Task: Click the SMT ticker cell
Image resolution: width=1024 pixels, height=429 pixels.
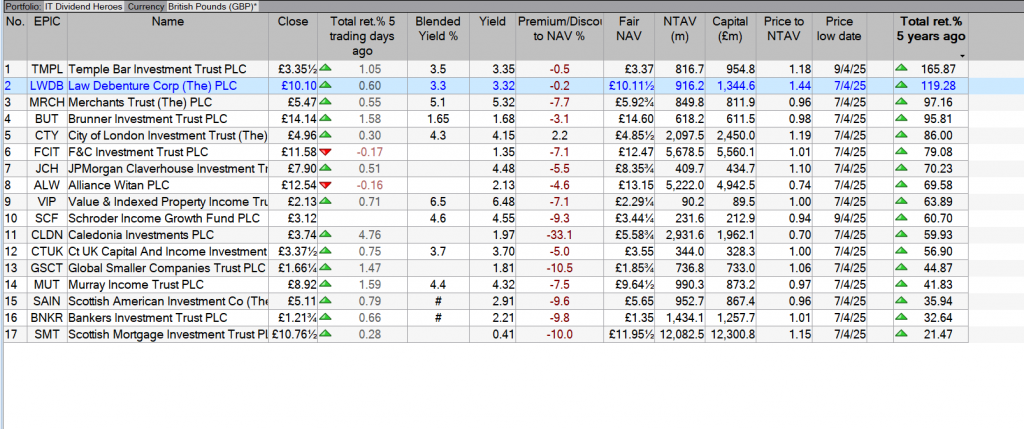Action: pyautogui.click(x=47, y=335)
